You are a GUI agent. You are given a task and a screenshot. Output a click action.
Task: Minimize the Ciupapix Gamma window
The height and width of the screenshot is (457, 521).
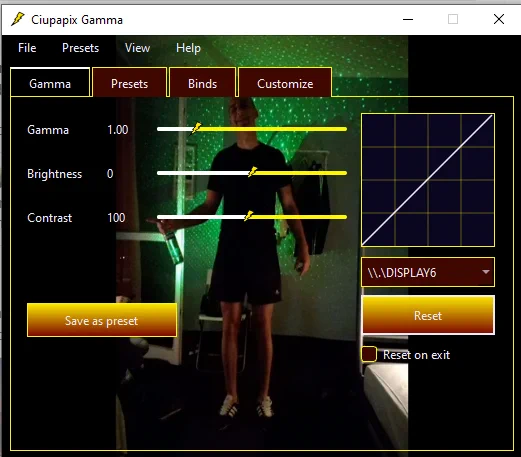click(408, 19)
